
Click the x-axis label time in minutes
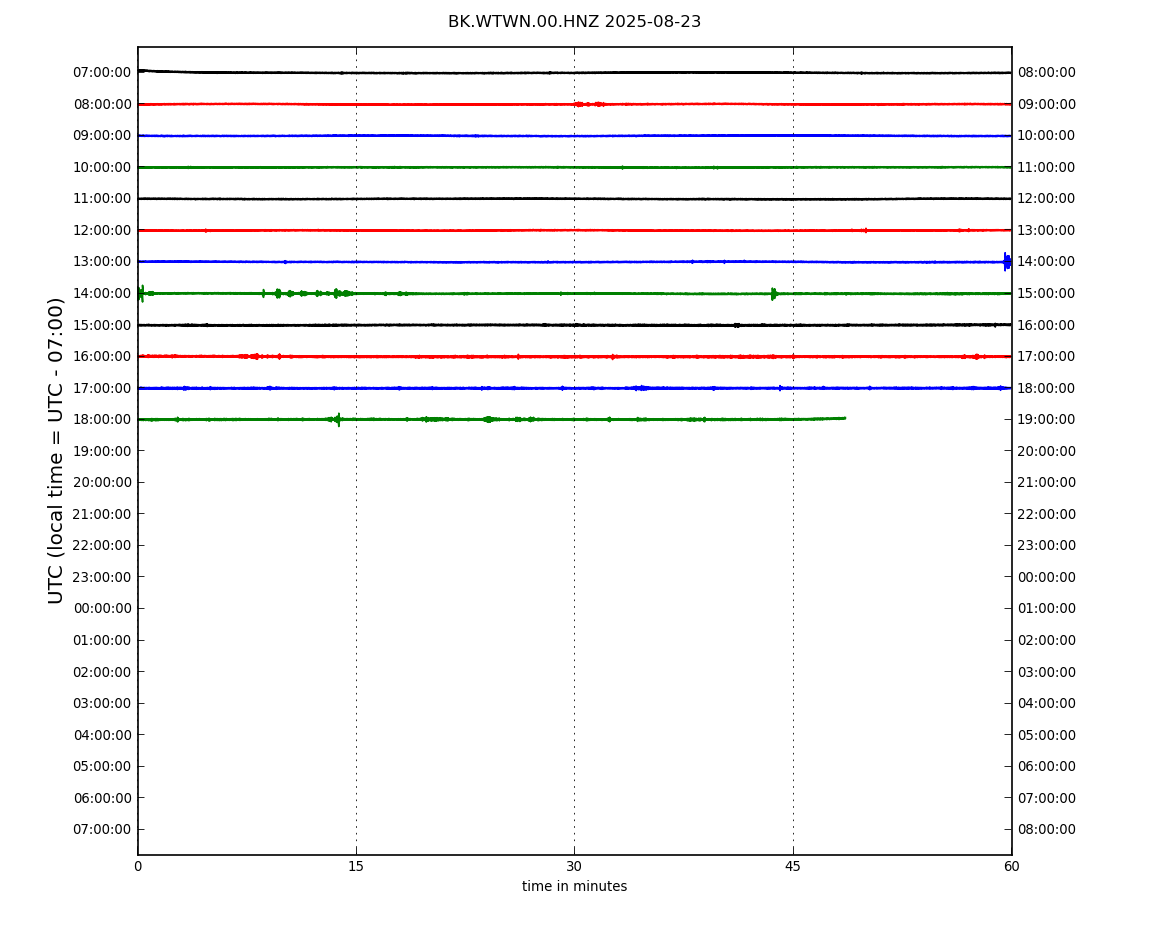pos(574,886)
